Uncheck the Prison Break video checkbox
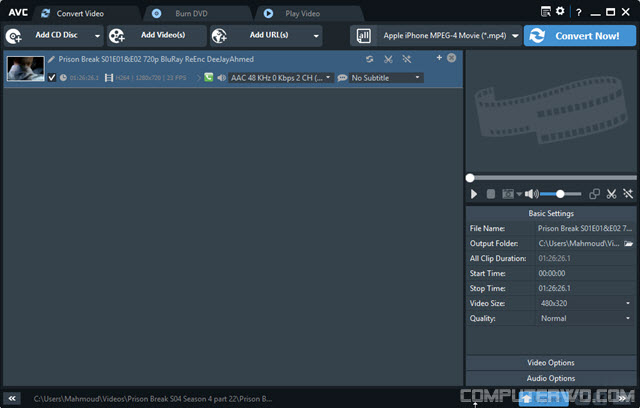This screenshot has height=408, width=640. (x=52, y=77)
